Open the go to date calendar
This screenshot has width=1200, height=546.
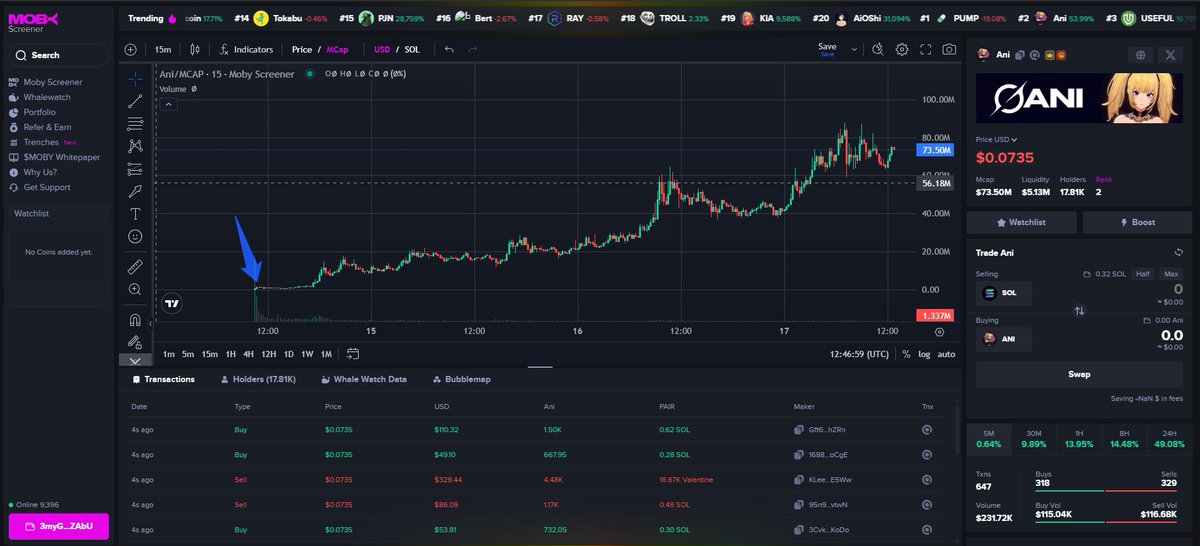tap(353, 354)
